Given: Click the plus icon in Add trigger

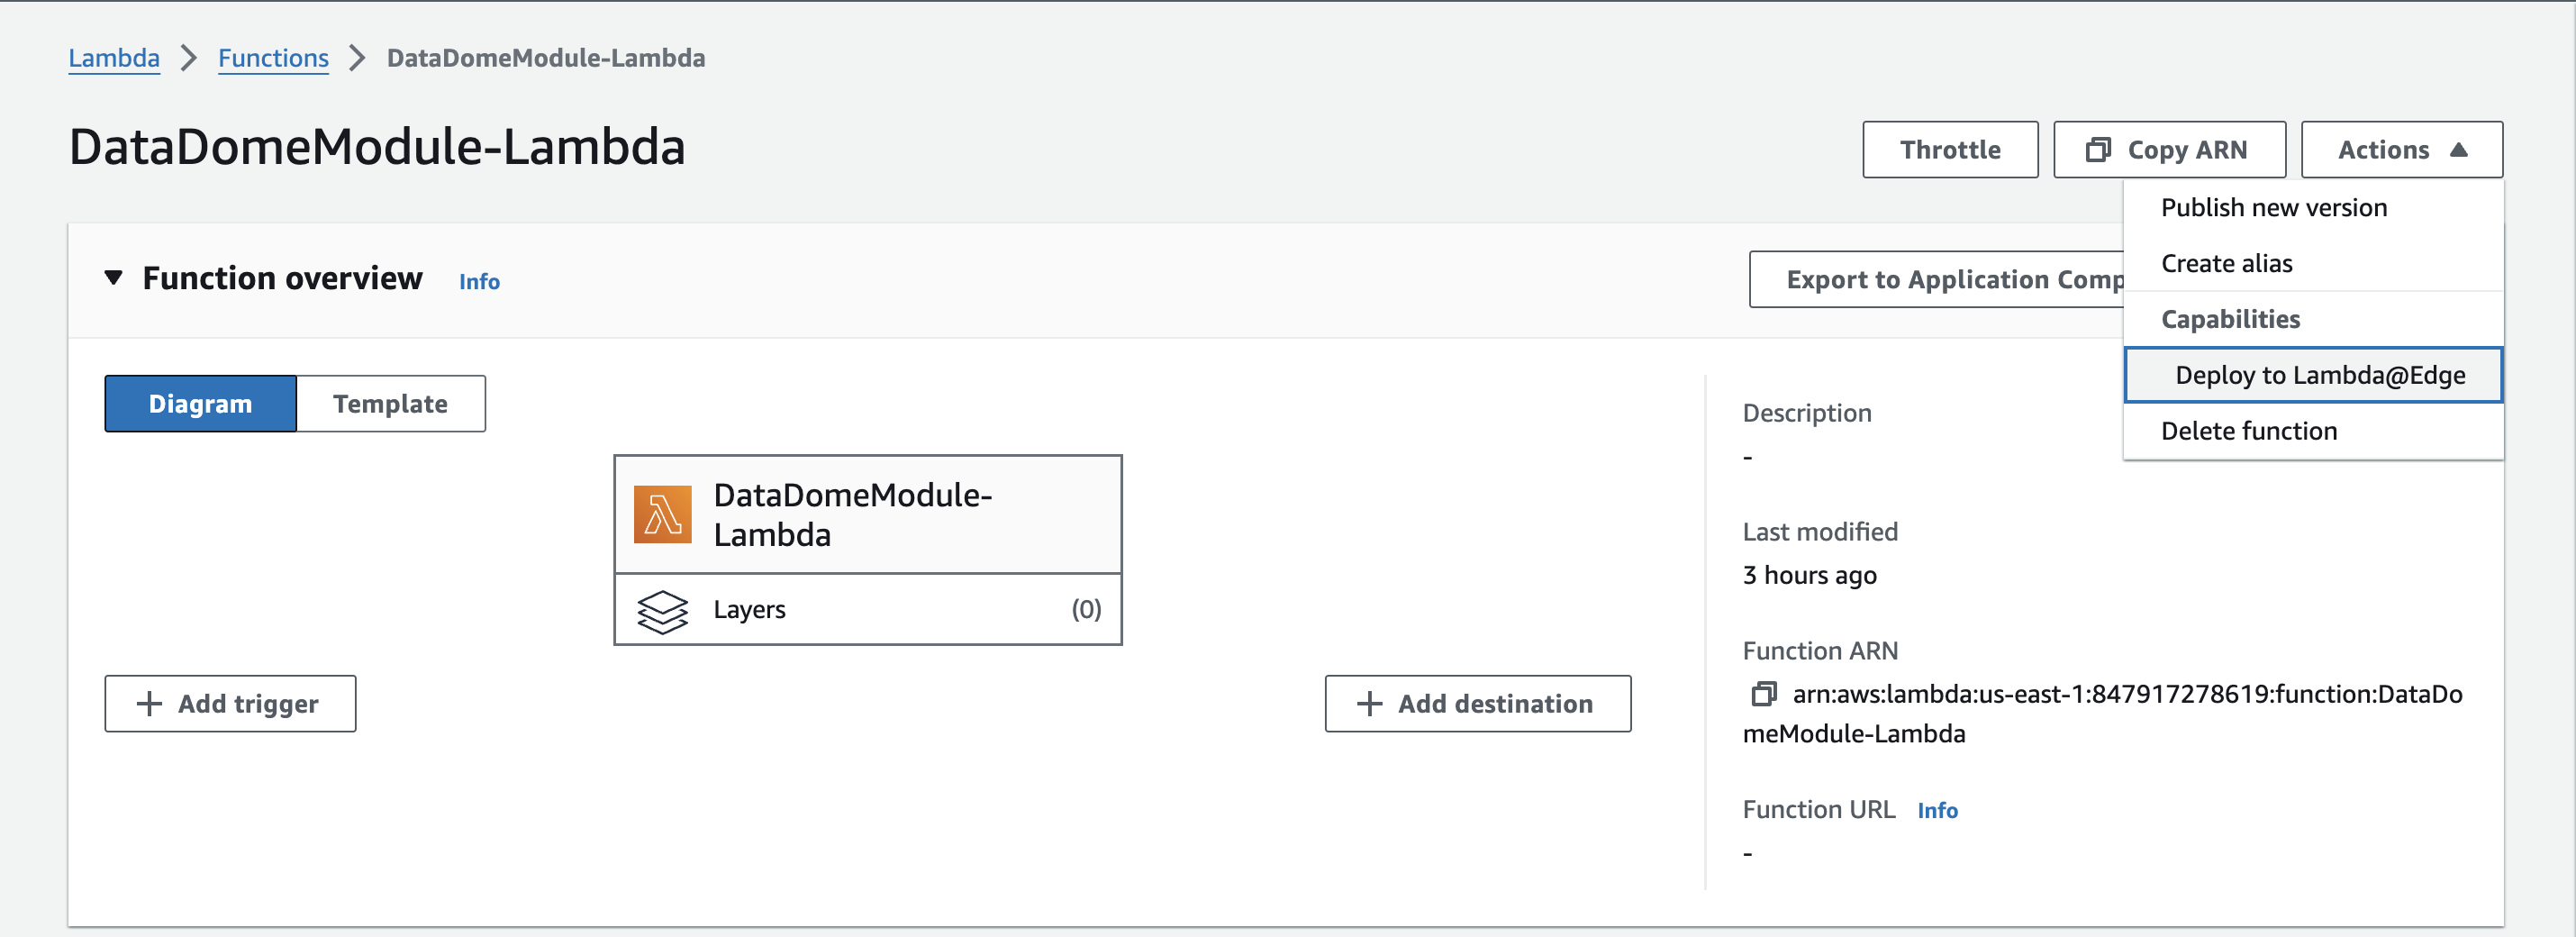Looking at the screenshot, I should point(149,704).
